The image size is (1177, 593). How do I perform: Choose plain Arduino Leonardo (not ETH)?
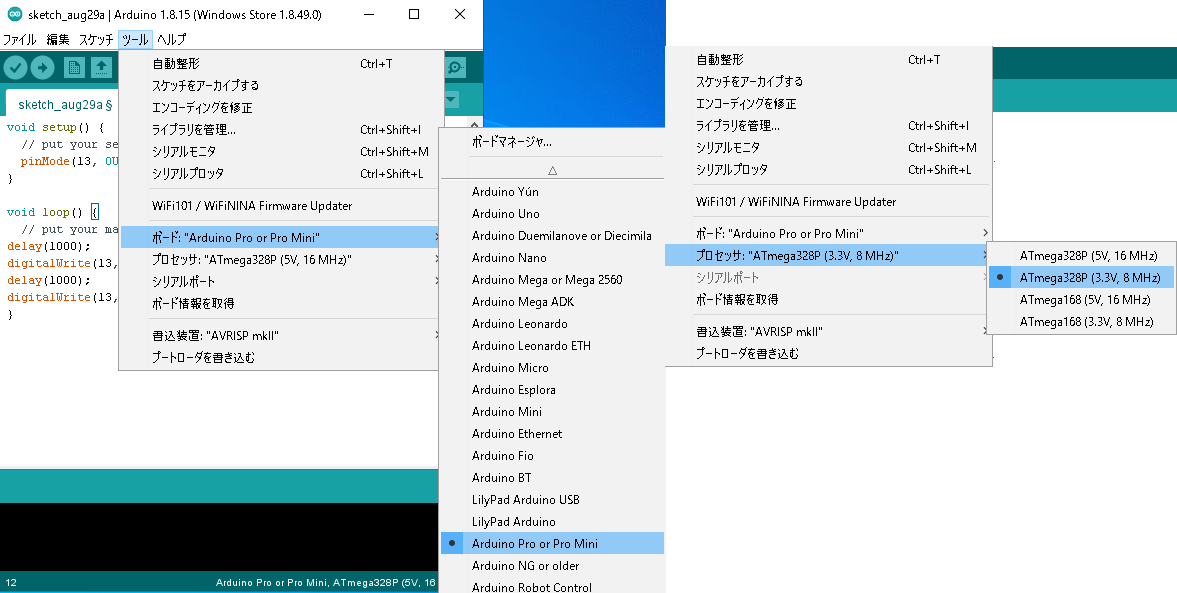tap(552, 324)
